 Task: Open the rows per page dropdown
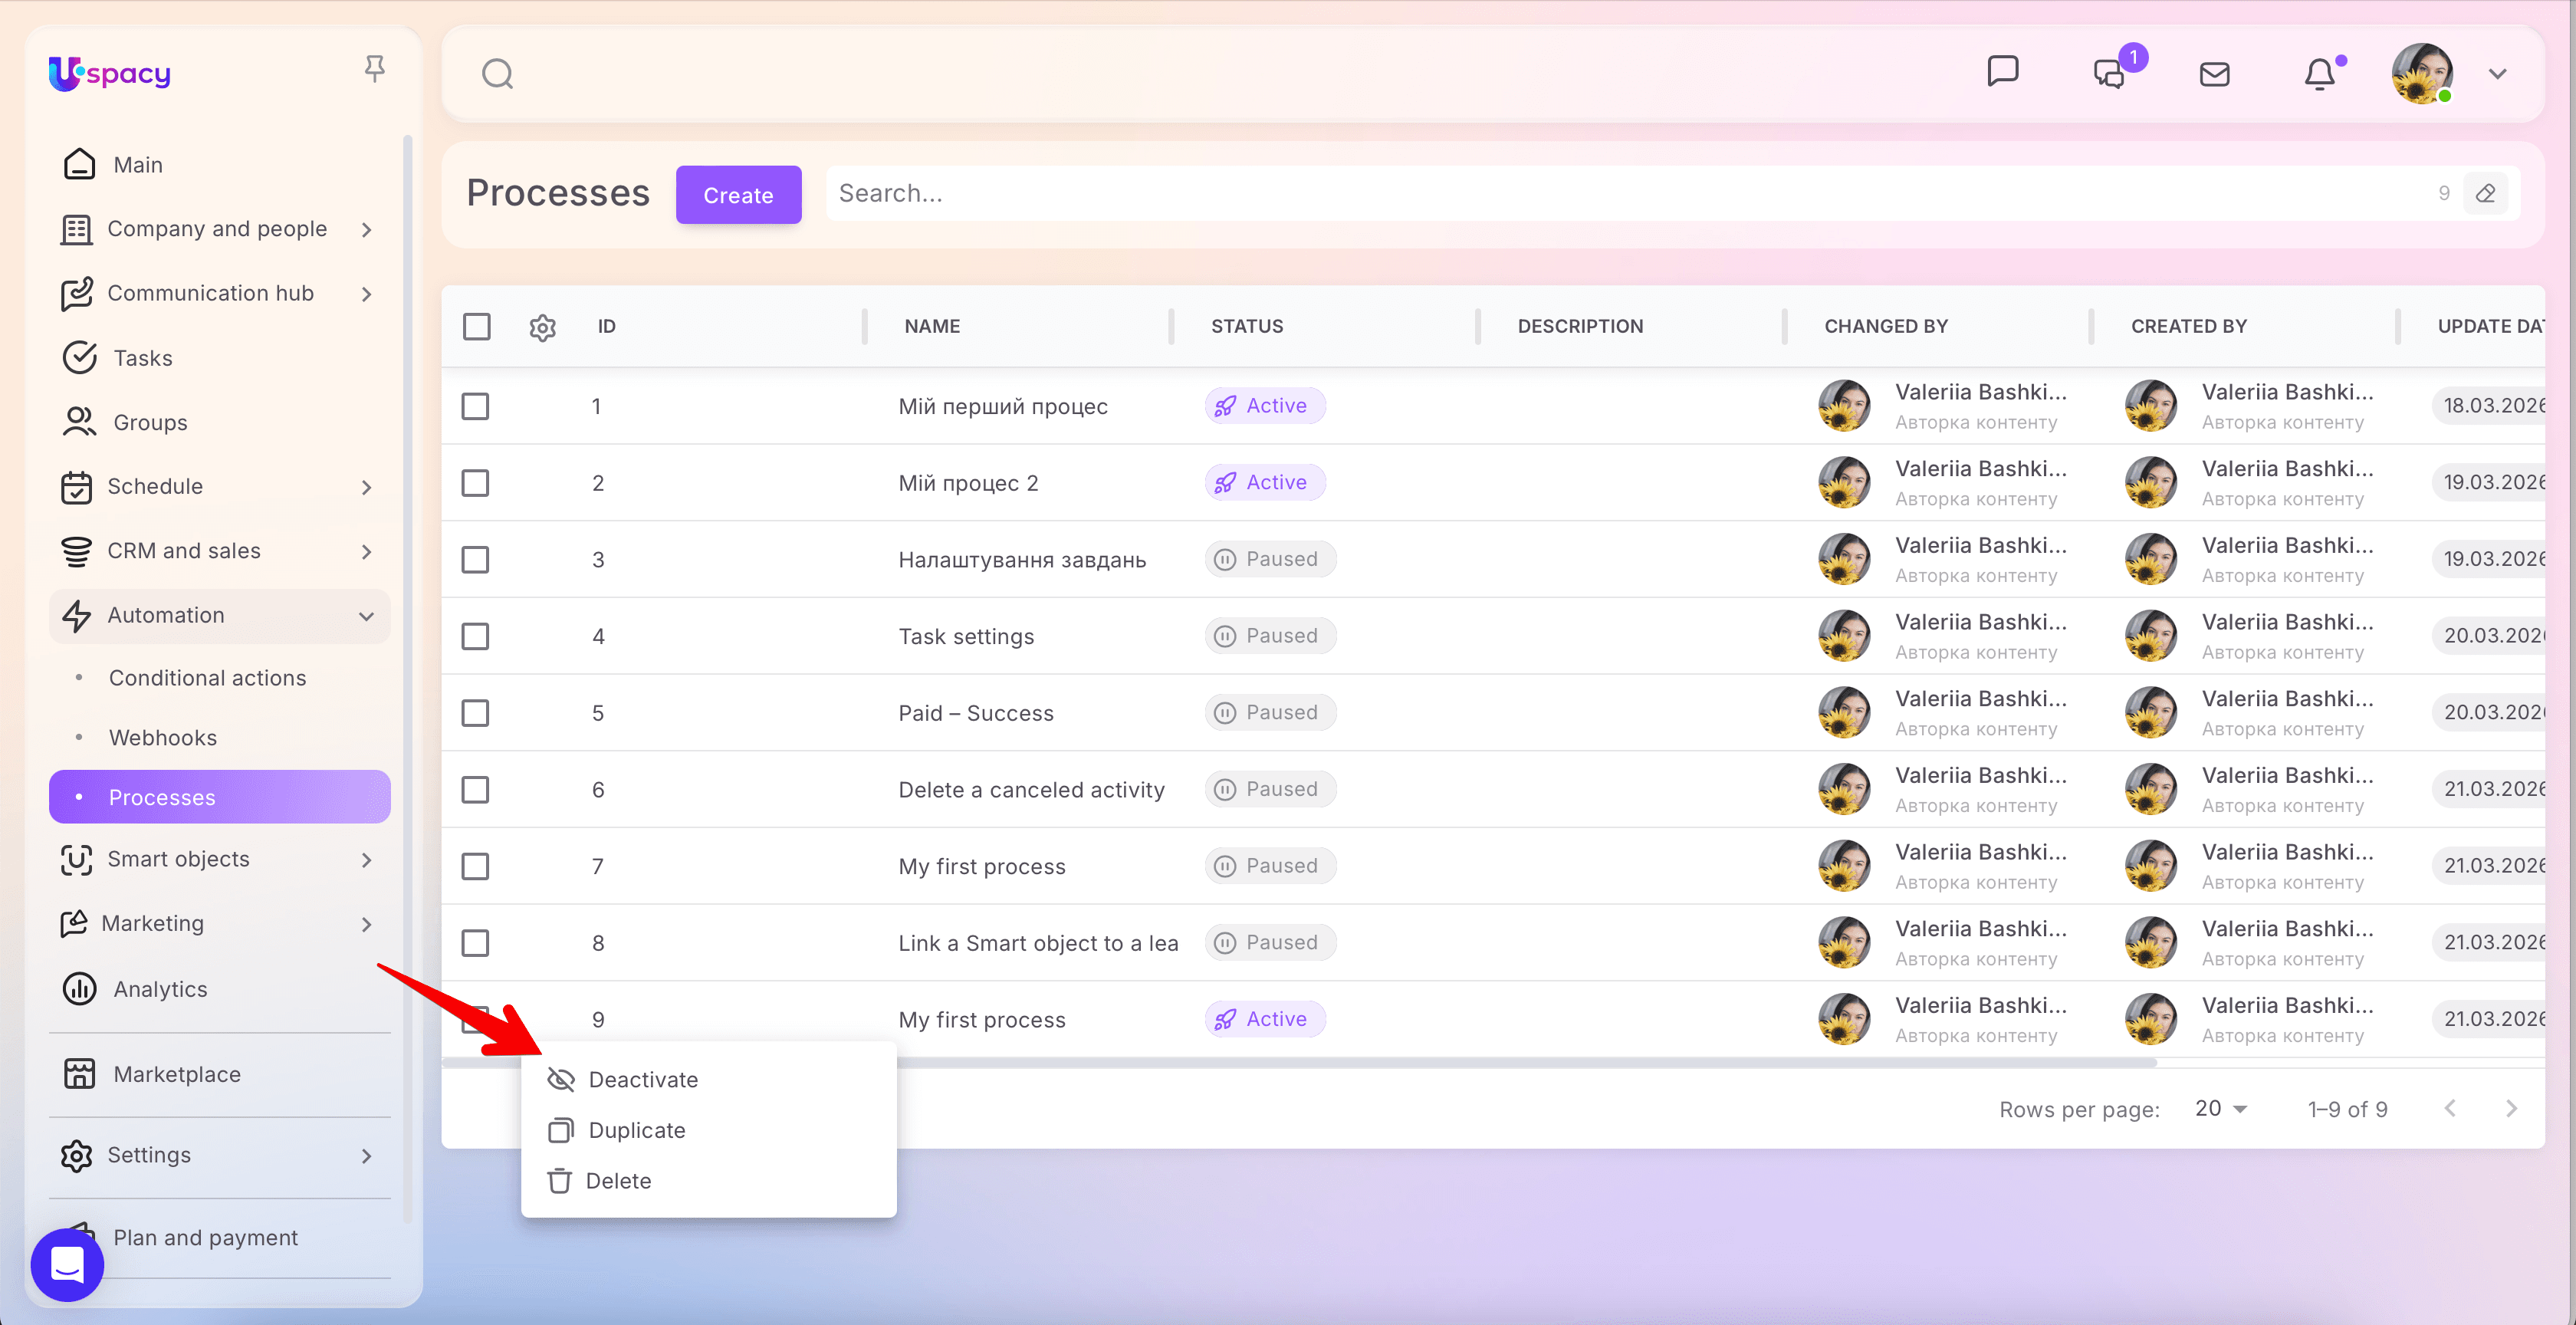point(2220,1109)
